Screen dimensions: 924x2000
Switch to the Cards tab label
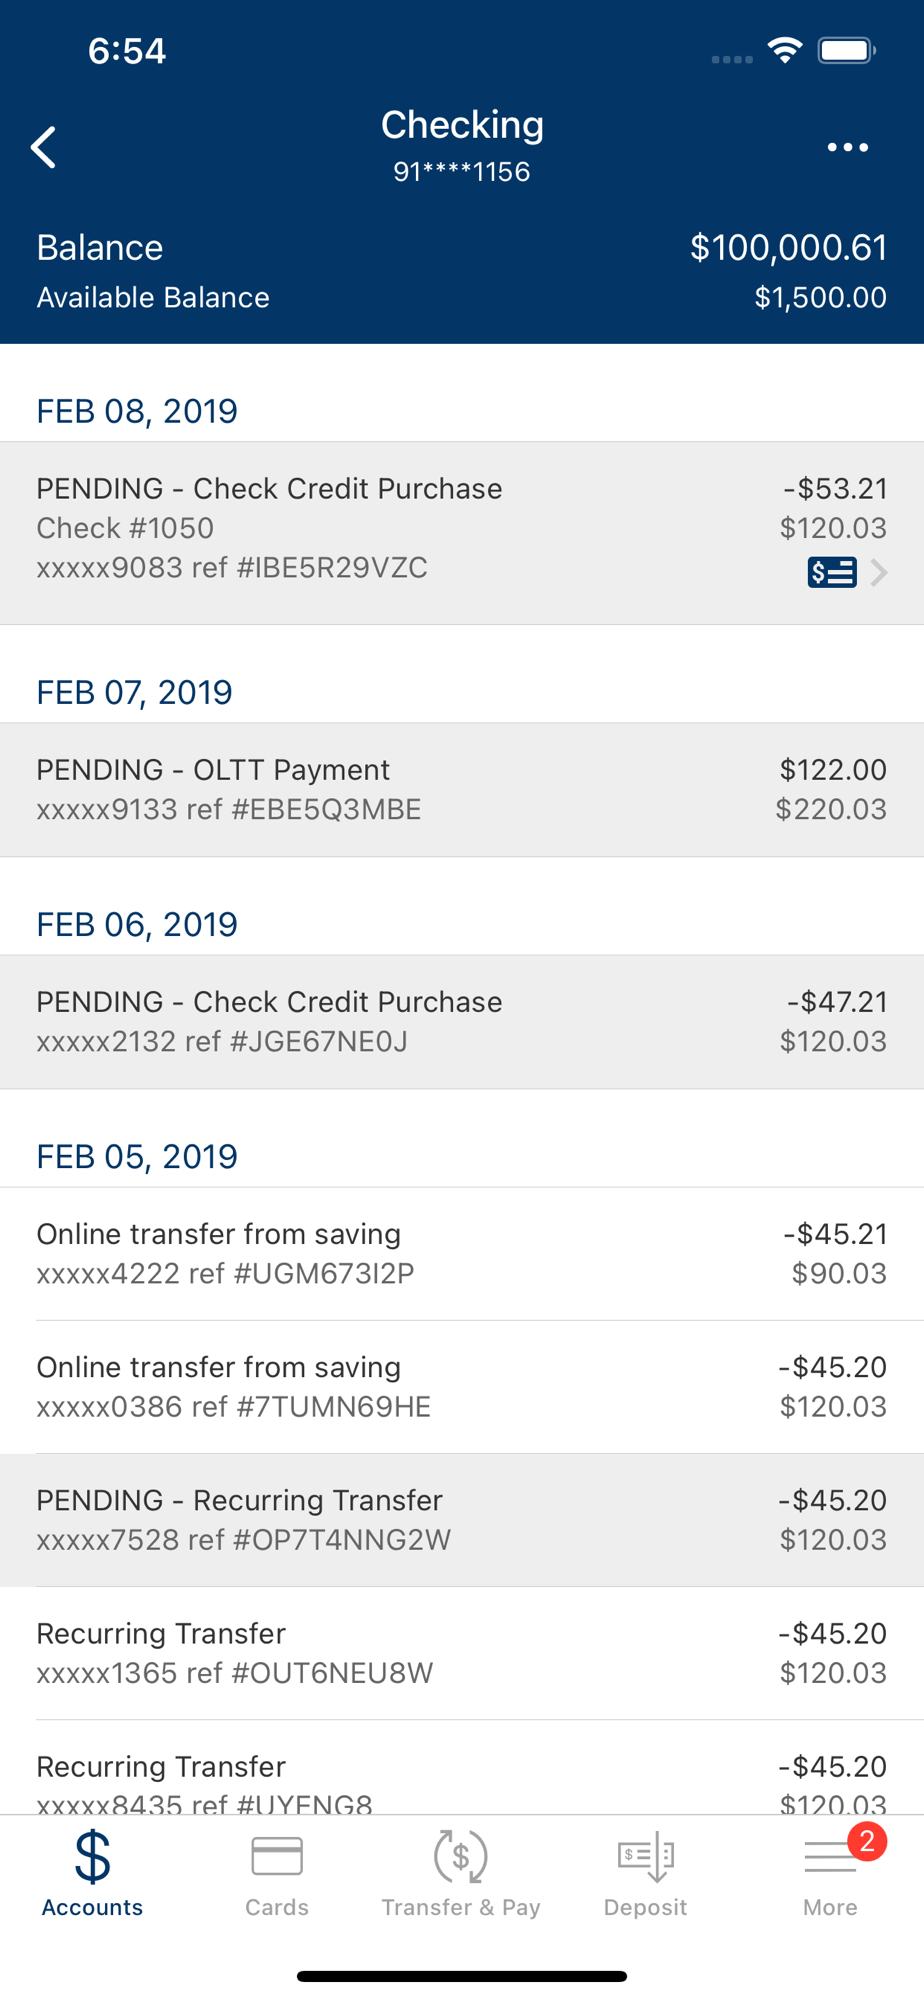pyautogui.click(x=277, y=1907)
